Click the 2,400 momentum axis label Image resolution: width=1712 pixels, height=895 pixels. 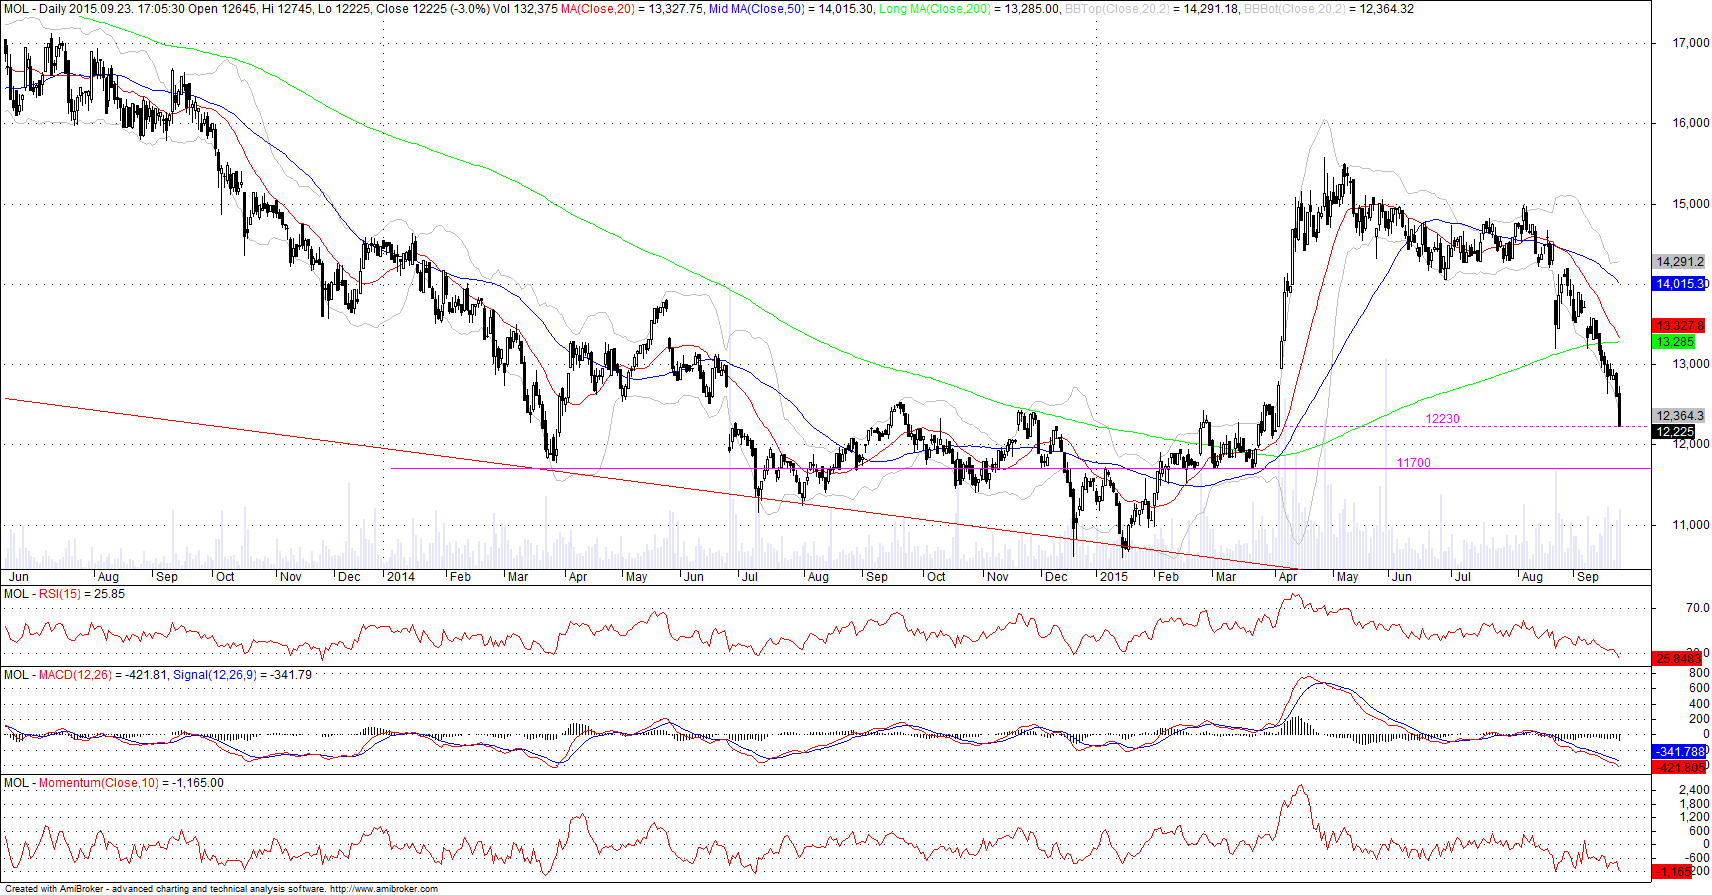[1694, 790]
